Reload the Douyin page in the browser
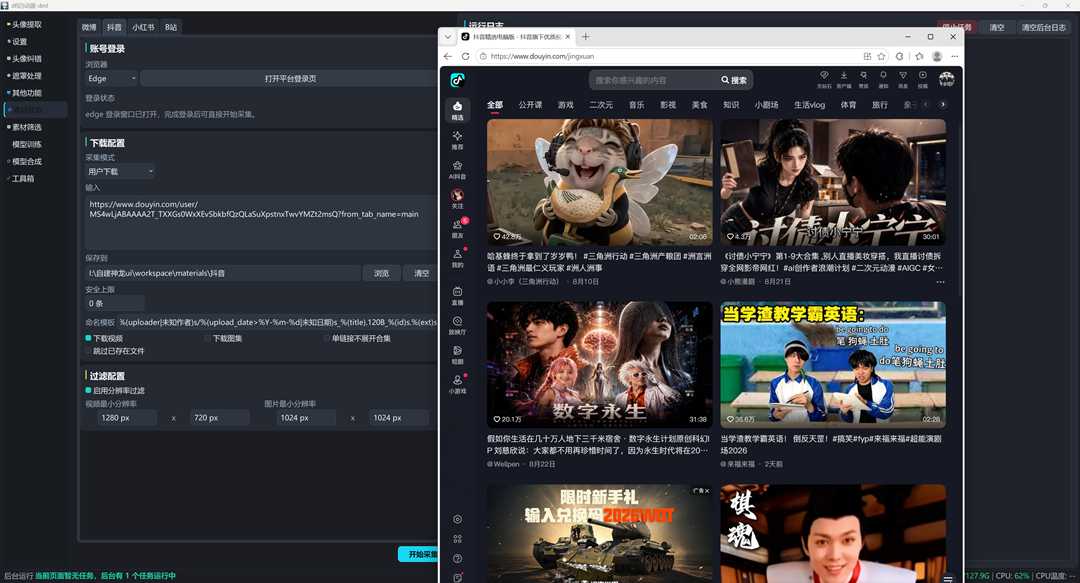 [x=466, y=57]
